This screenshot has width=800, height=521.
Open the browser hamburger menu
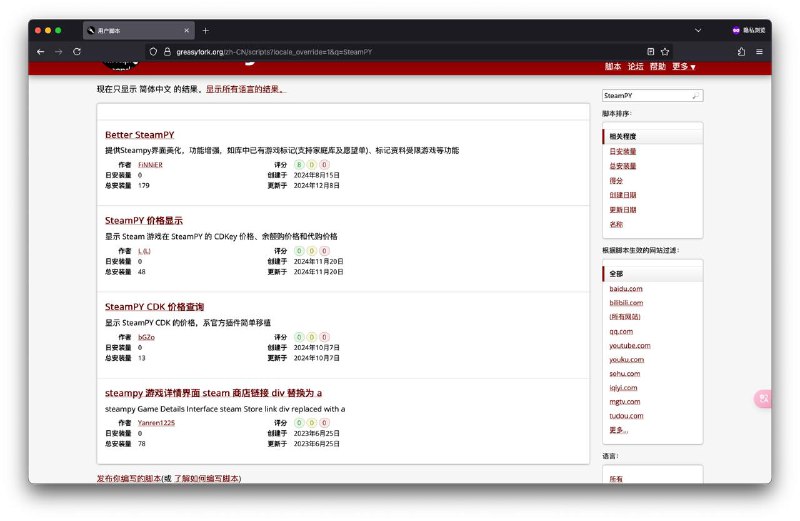coord(760,51)
